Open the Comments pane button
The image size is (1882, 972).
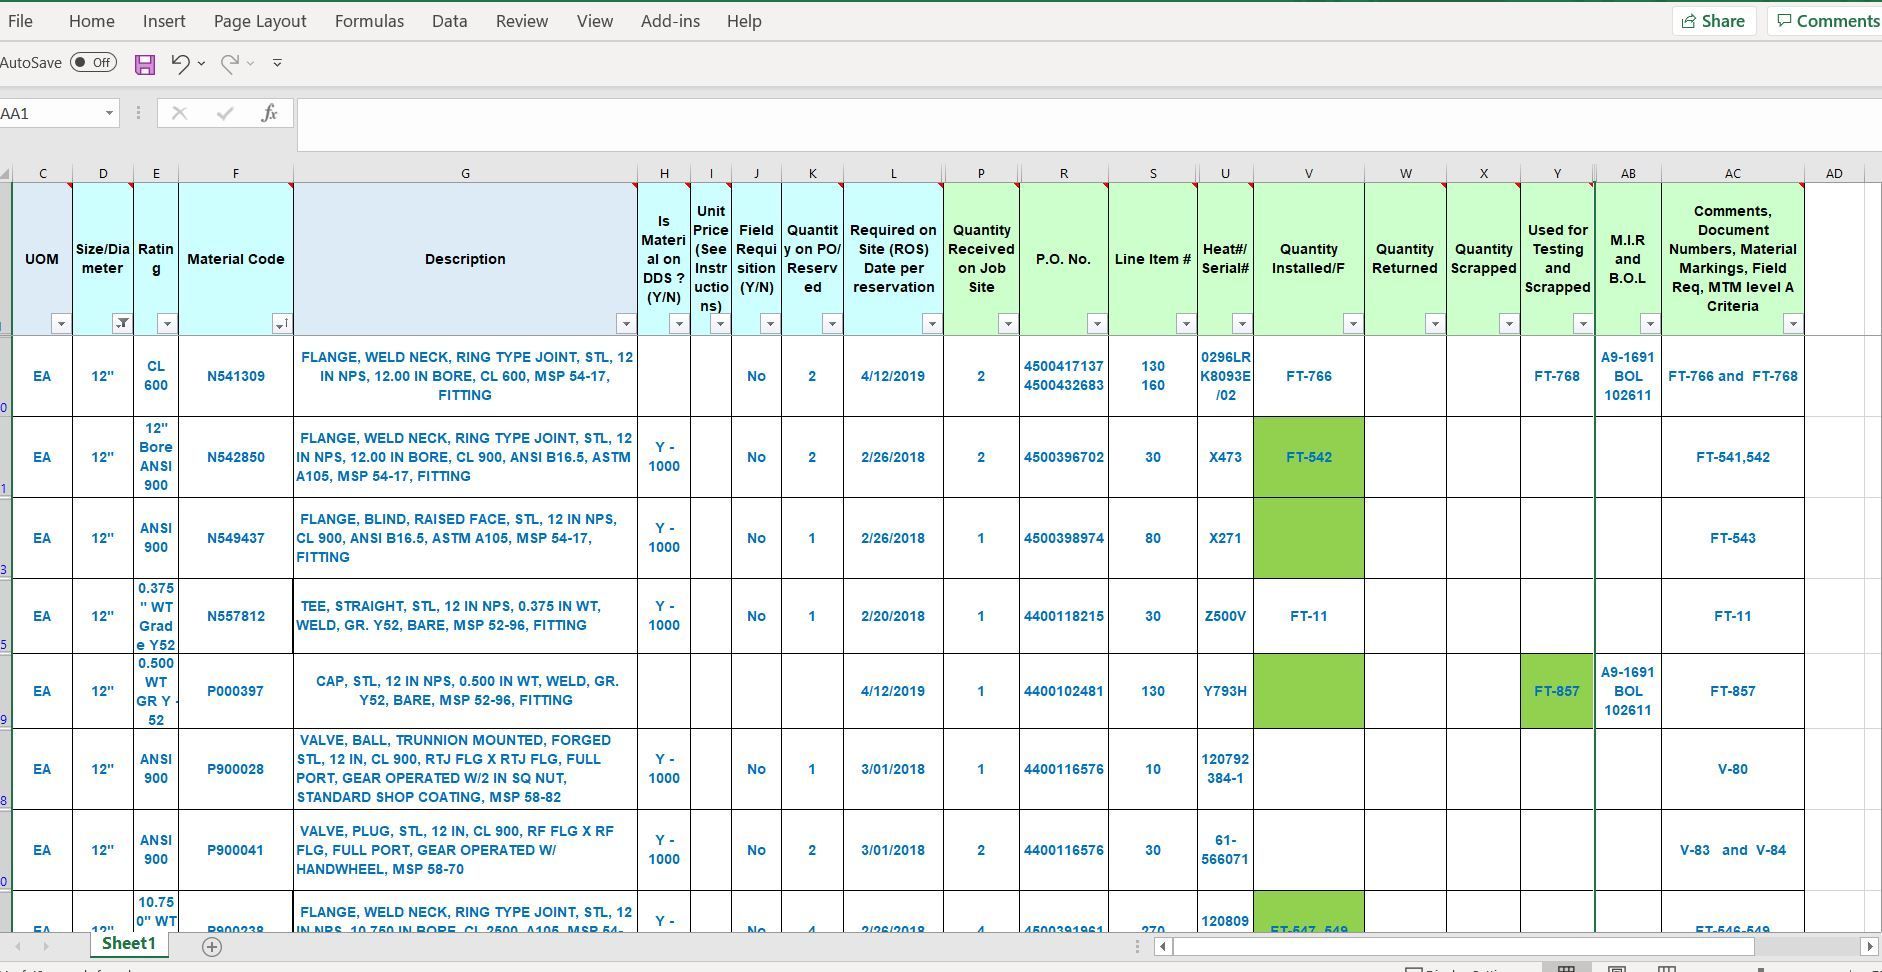pyautogui.click(x=1825, y=21)
